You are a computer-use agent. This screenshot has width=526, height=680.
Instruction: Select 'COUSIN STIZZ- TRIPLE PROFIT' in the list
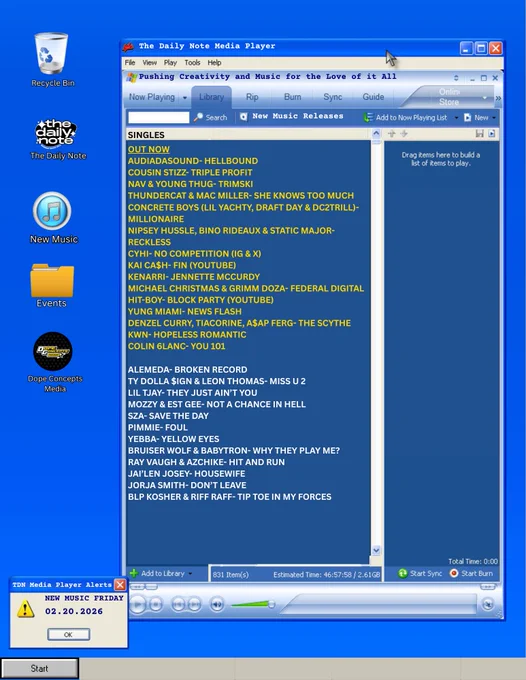pos(190,172)
